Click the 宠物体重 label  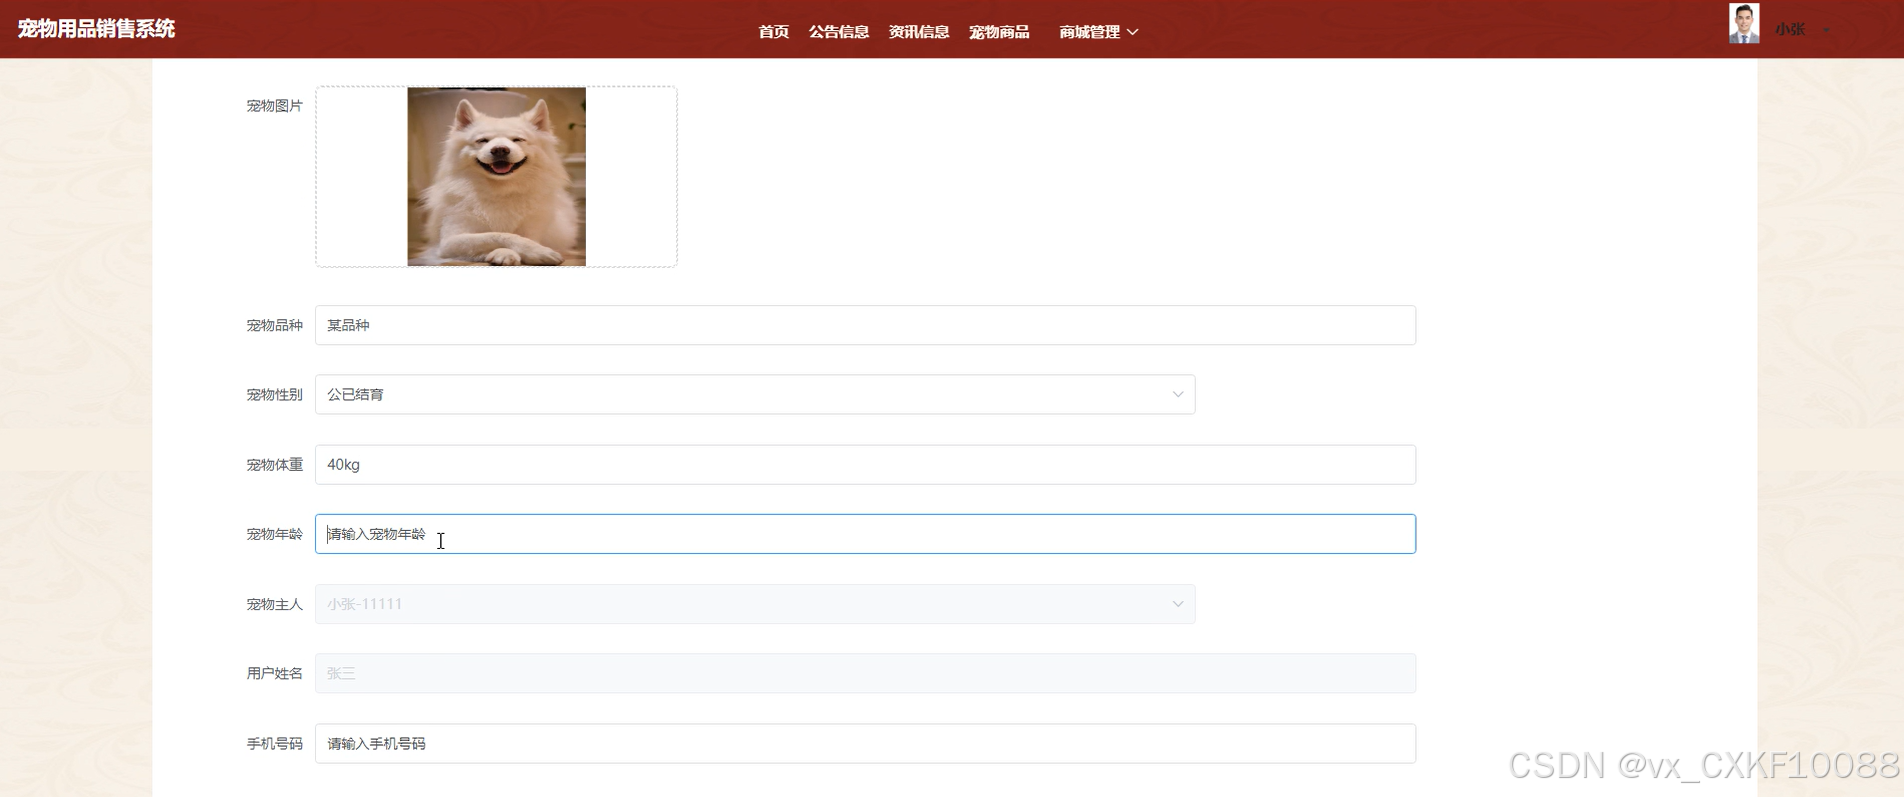(274, 464)
